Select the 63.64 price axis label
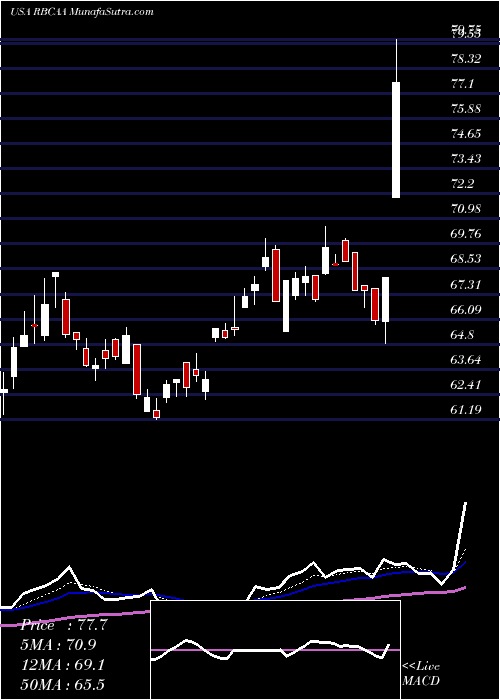 tap(468, 359)
